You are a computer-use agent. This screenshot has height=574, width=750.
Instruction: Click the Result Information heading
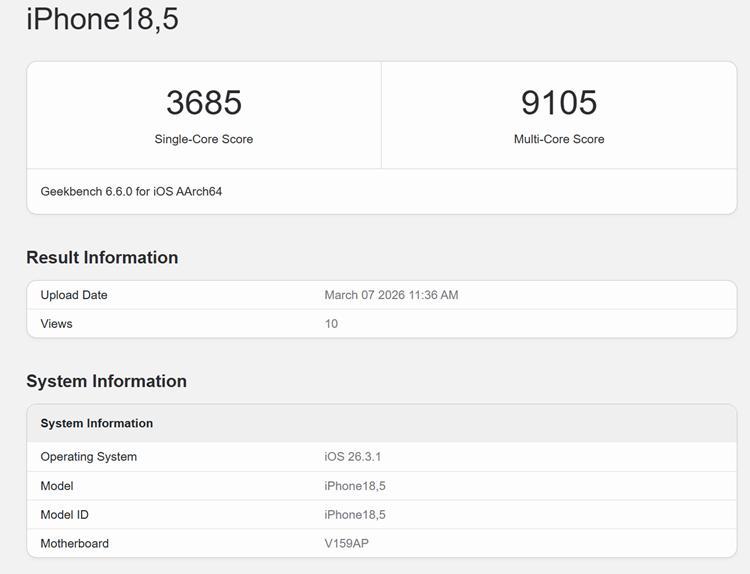pos(102,257)
